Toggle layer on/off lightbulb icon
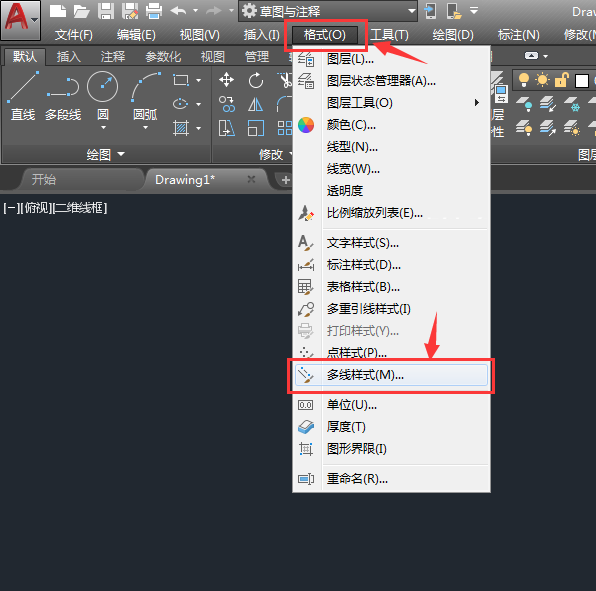This screenshot has height=591, width=596. coord(524,80)
